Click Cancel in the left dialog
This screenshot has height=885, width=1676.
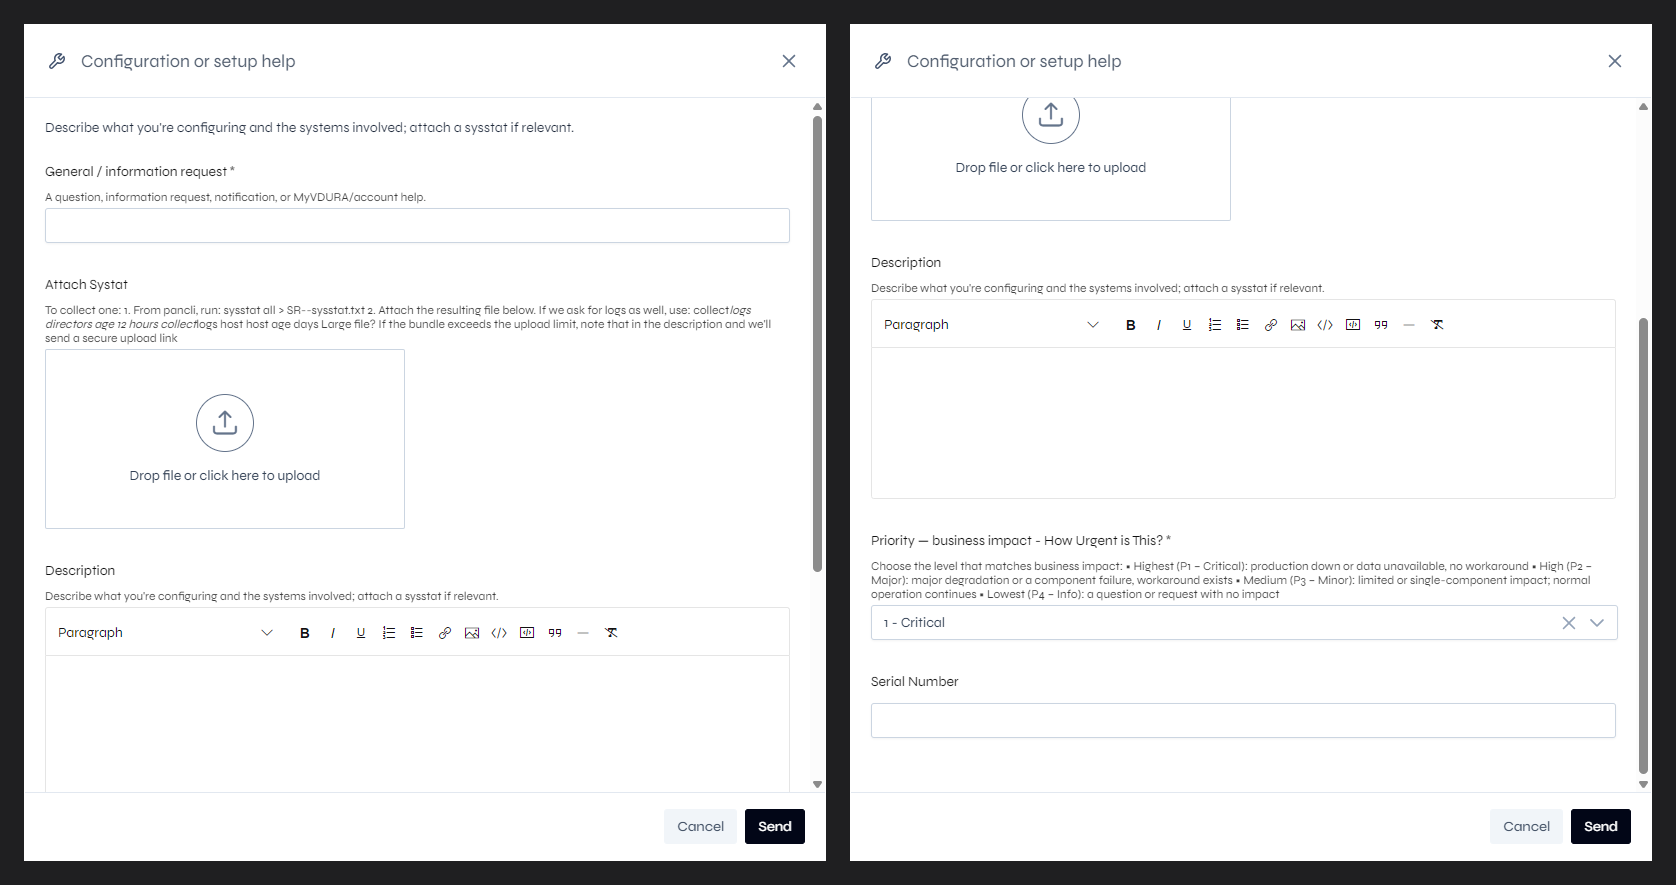pyautogui.click(x=700, y=826)
